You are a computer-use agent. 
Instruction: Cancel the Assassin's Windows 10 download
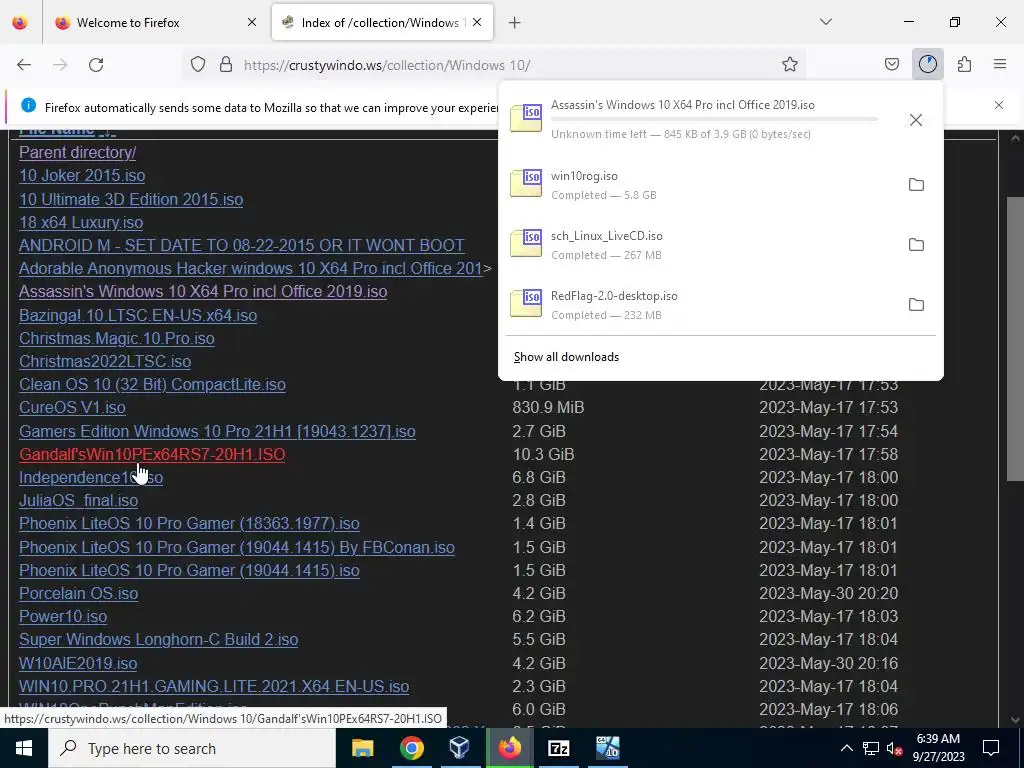click(916, 120)
